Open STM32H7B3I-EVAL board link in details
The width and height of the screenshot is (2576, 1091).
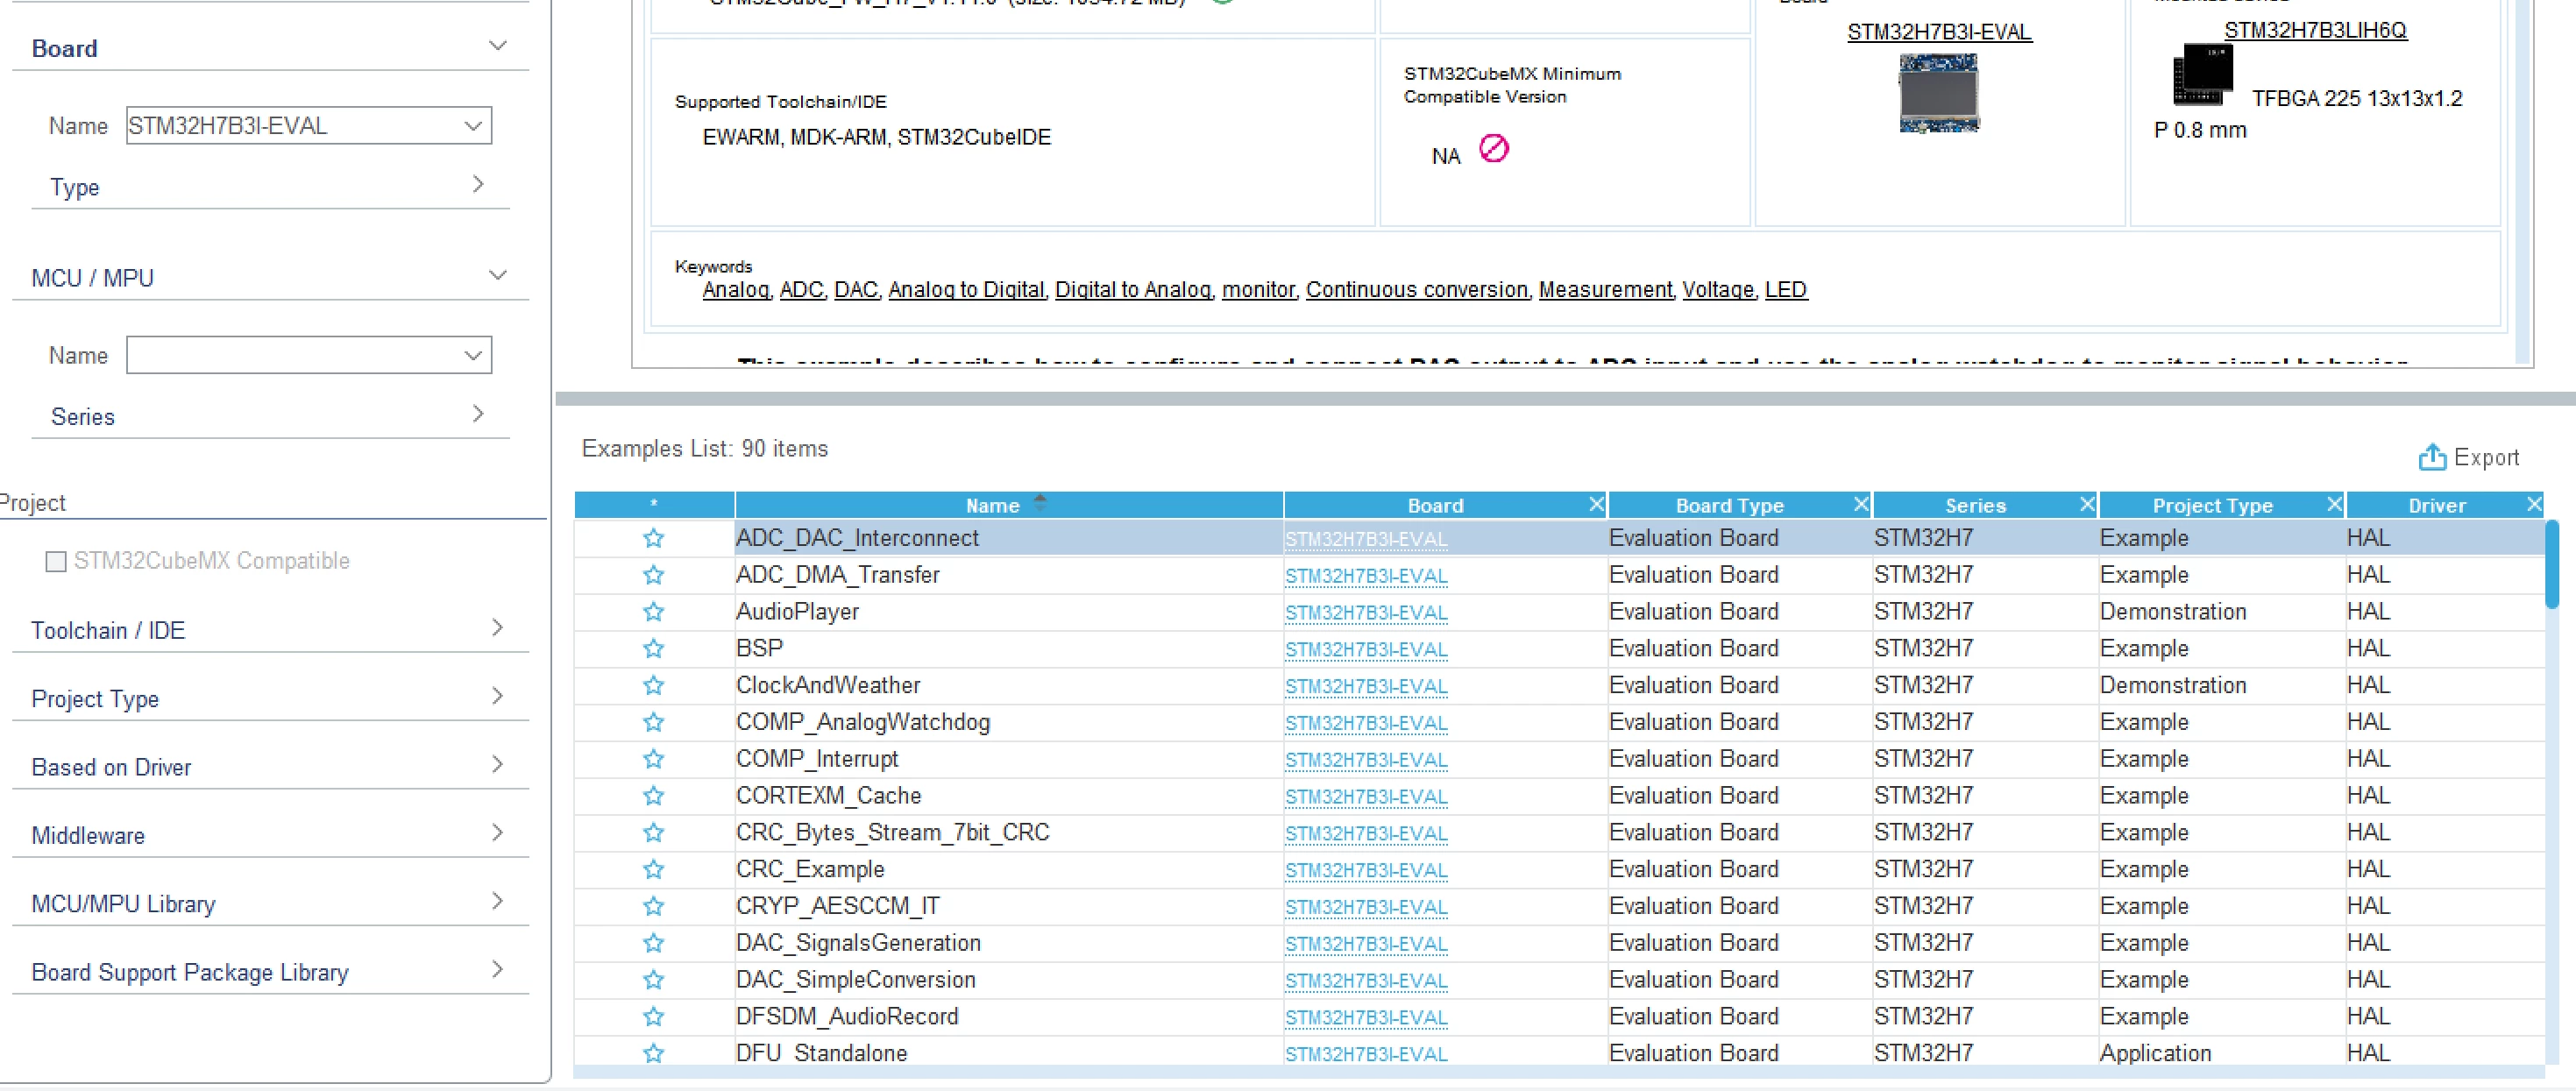click(1939, 32)
